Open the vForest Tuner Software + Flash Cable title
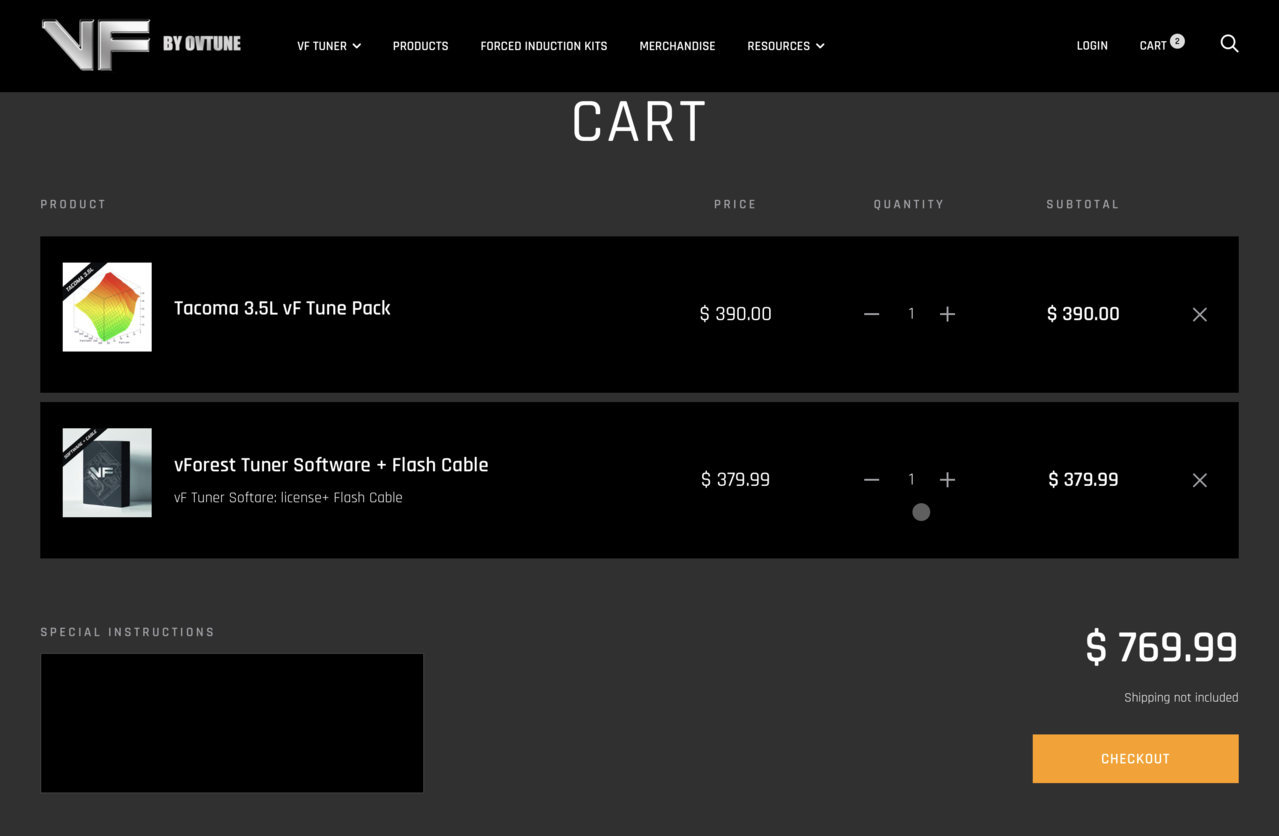1279x836 pixels. pyautogui.click(x=331, y=465)
